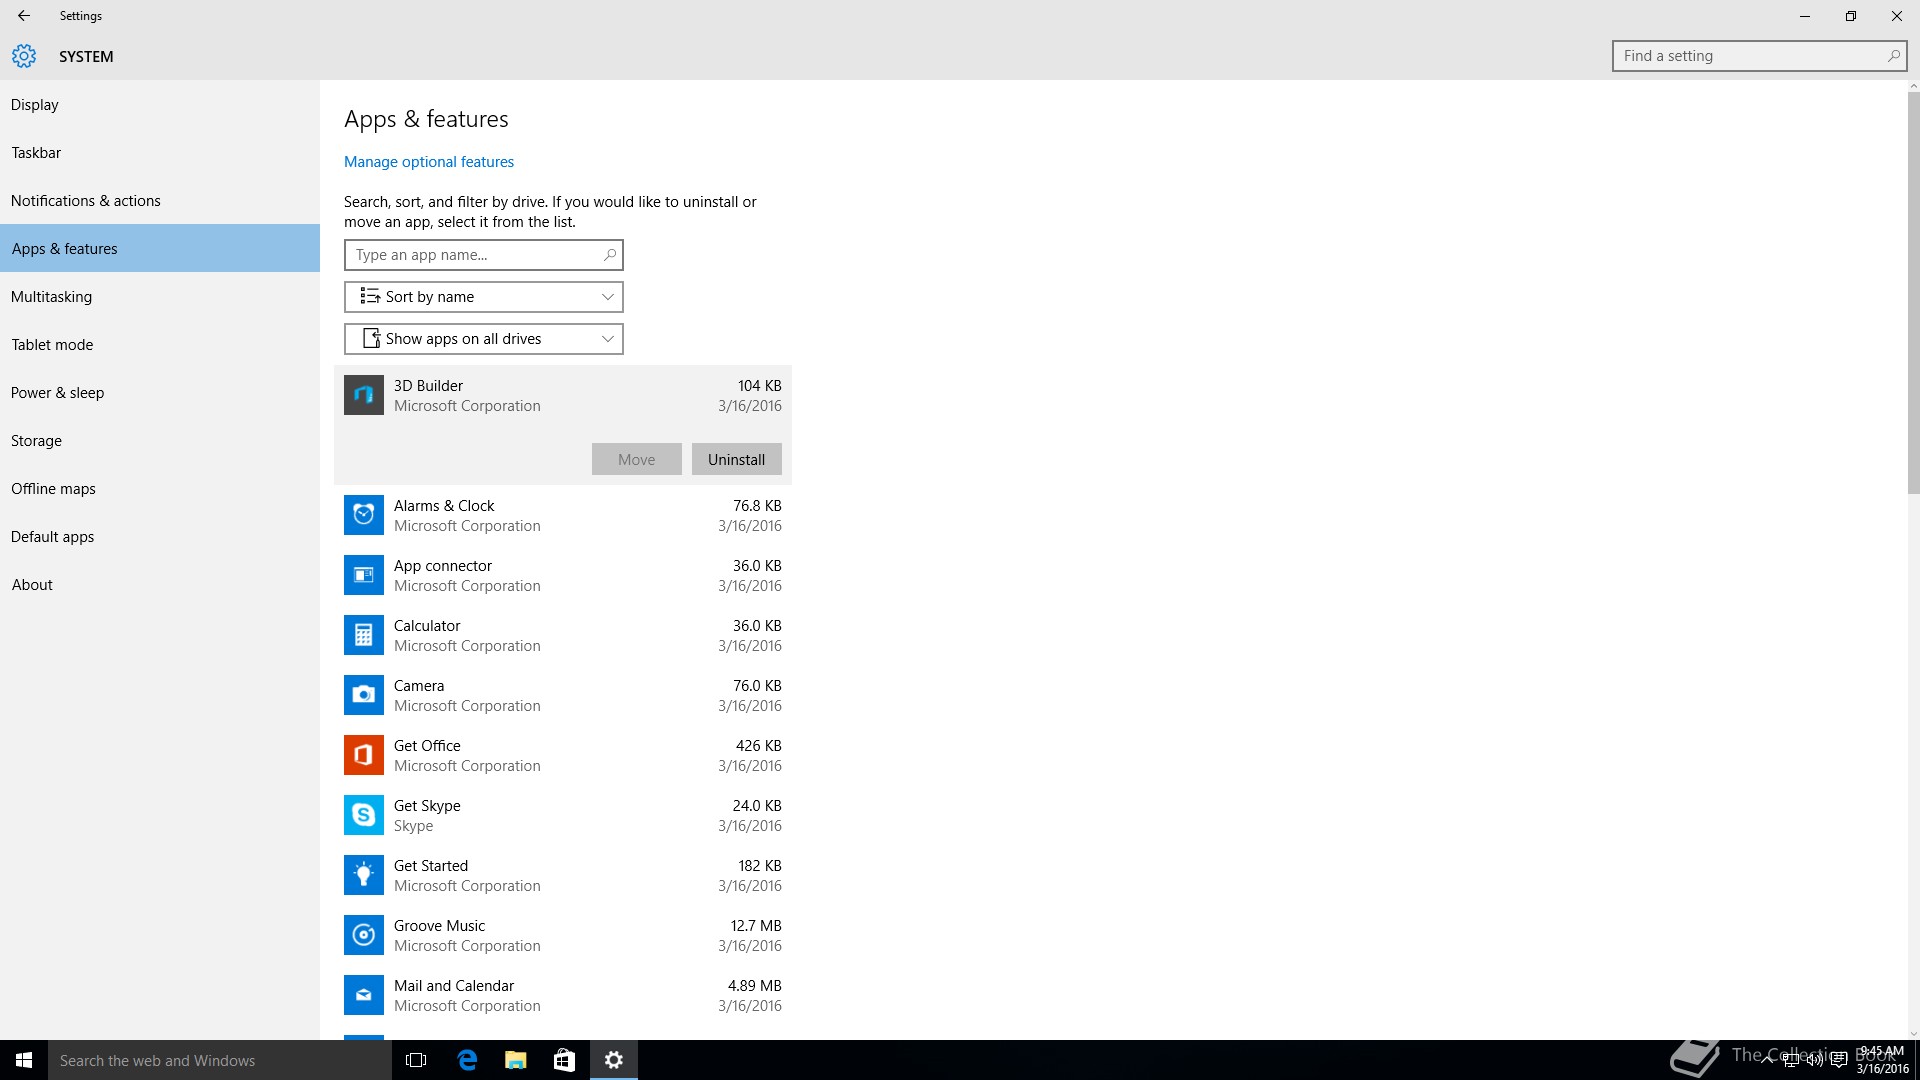Screen dimensions: 1920x1080
Task: Click the magnifier in app name search
Action: (x=609, y=255)
